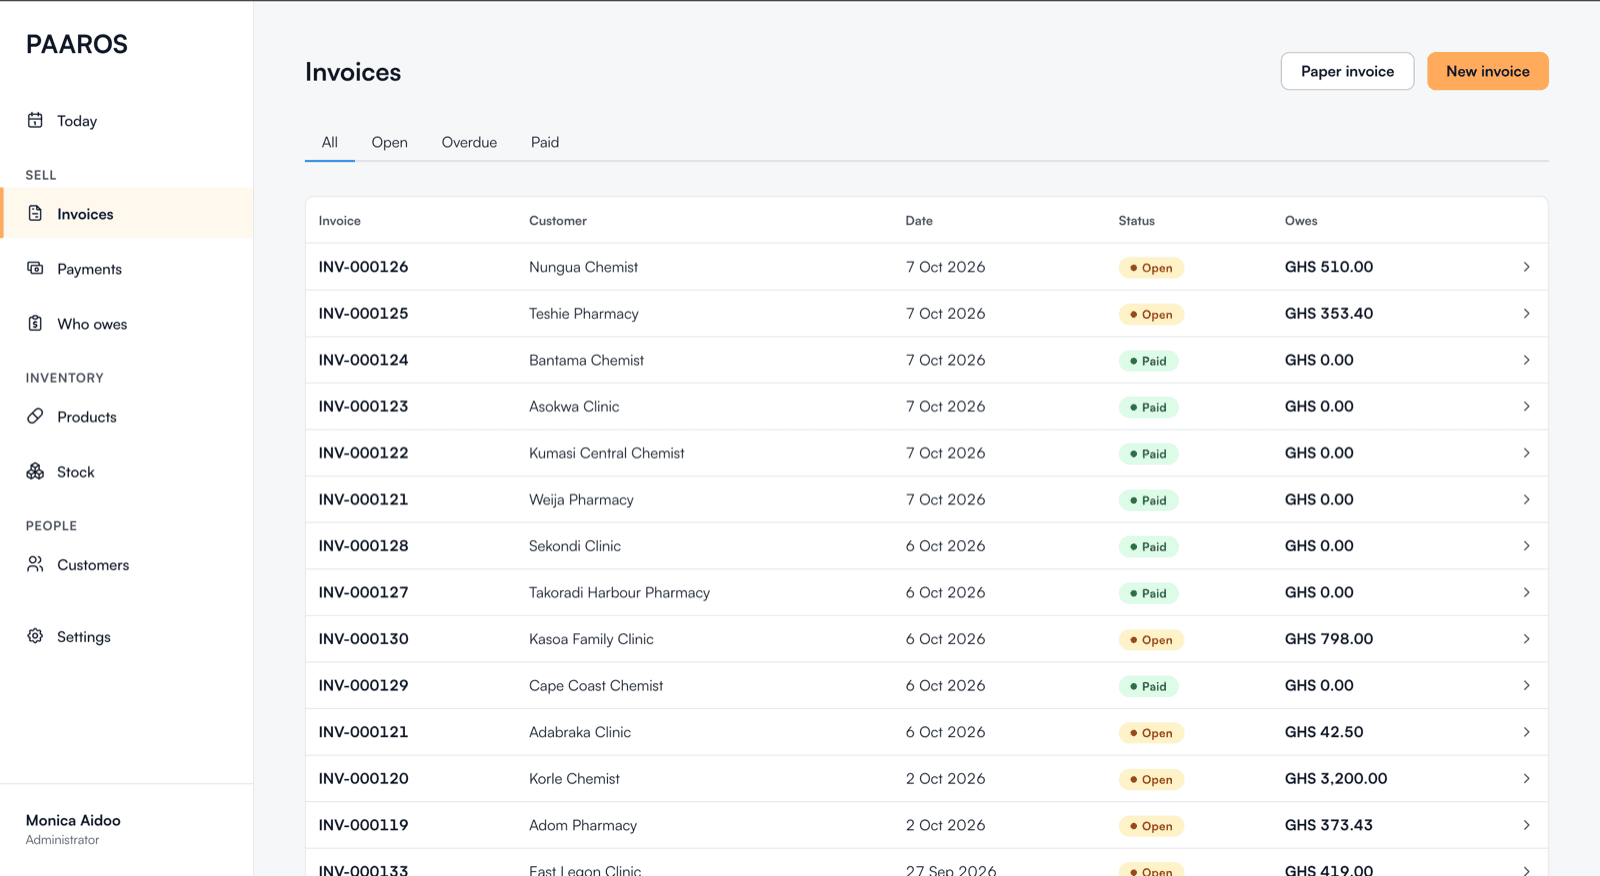Select invoice number INV-000128

[363, 546]
